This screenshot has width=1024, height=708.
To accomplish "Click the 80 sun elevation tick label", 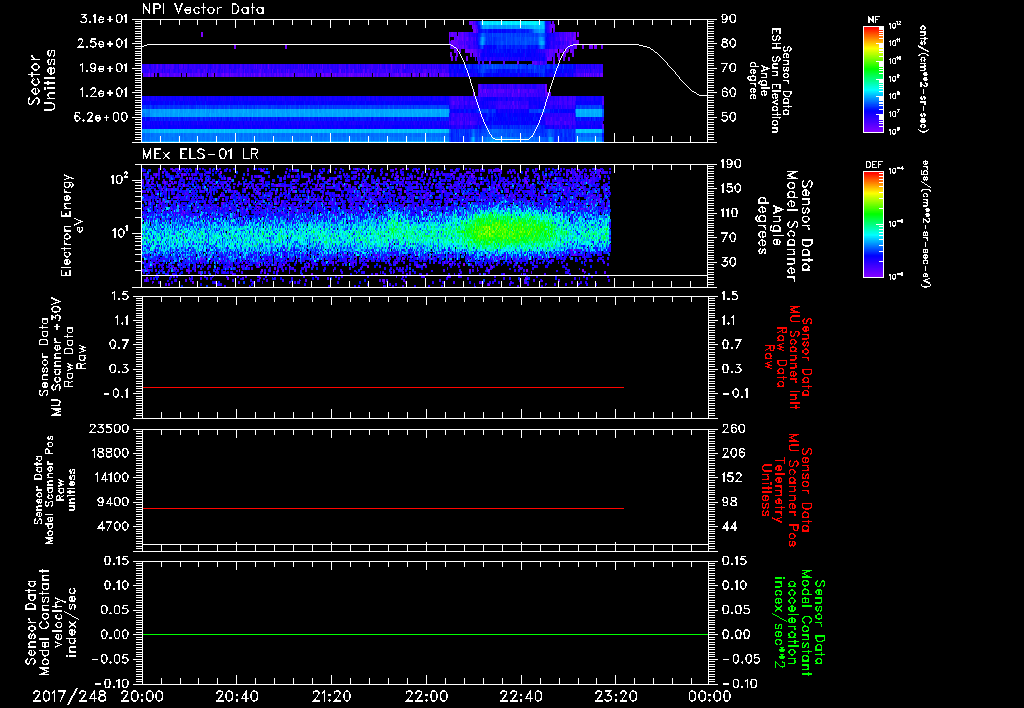I will (728, 43).
